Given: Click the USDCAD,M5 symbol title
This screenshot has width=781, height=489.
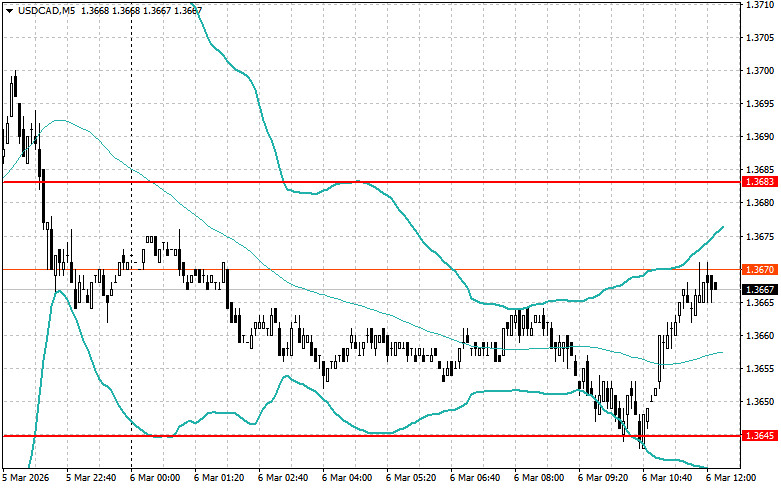Looking at the screenshot, I should (x=46, y=10).
